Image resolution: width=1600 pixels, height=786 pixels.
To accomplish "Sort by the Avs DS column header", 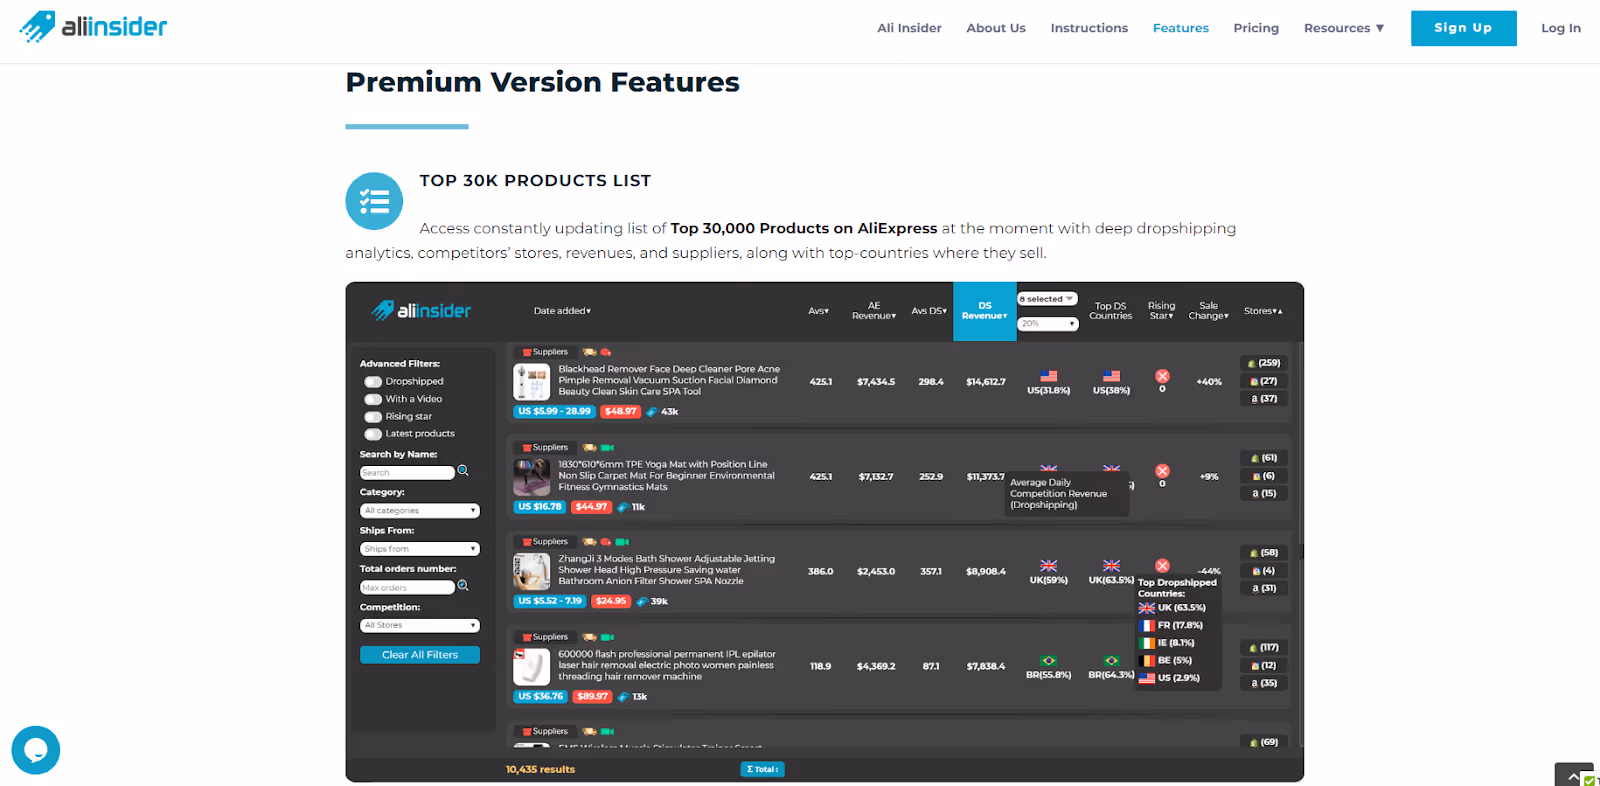I will [929, 311].
